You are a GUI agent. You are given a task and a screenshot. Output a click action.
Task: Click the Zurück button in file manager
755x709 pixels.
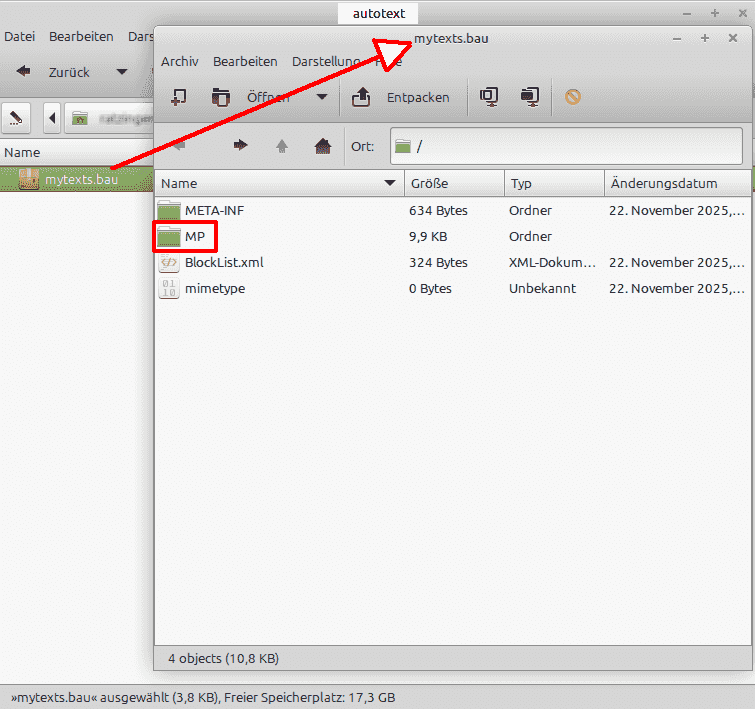point(55,72)
